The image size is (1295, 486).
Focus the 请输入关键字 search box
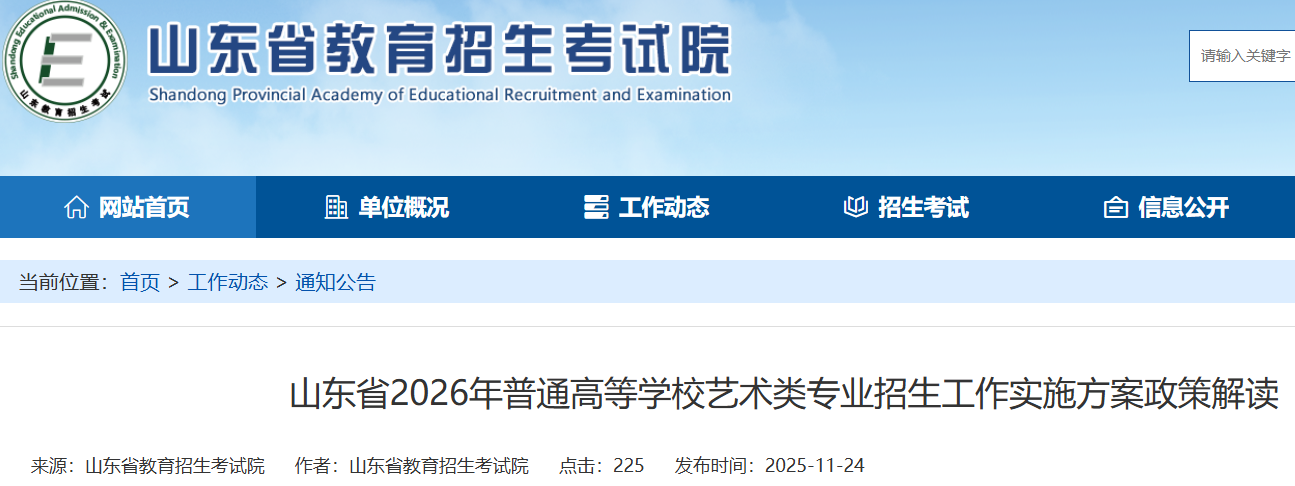pyautogui.click(x=1245, y=56)
